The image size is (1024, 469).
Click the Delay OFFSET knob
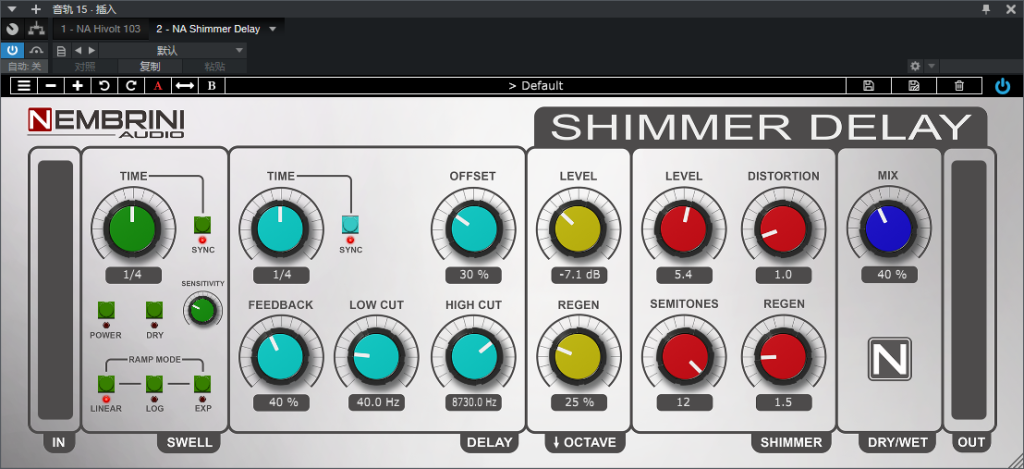tap(473, 230)
